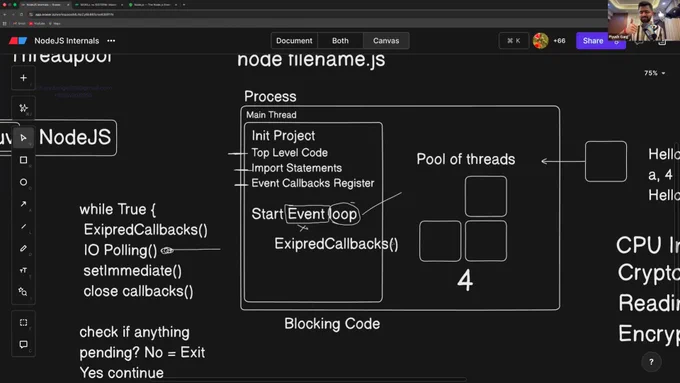This screenshot has height=383, width=680.
Task: Click the 'Pool of threads' label
Action: click(466, 159)
